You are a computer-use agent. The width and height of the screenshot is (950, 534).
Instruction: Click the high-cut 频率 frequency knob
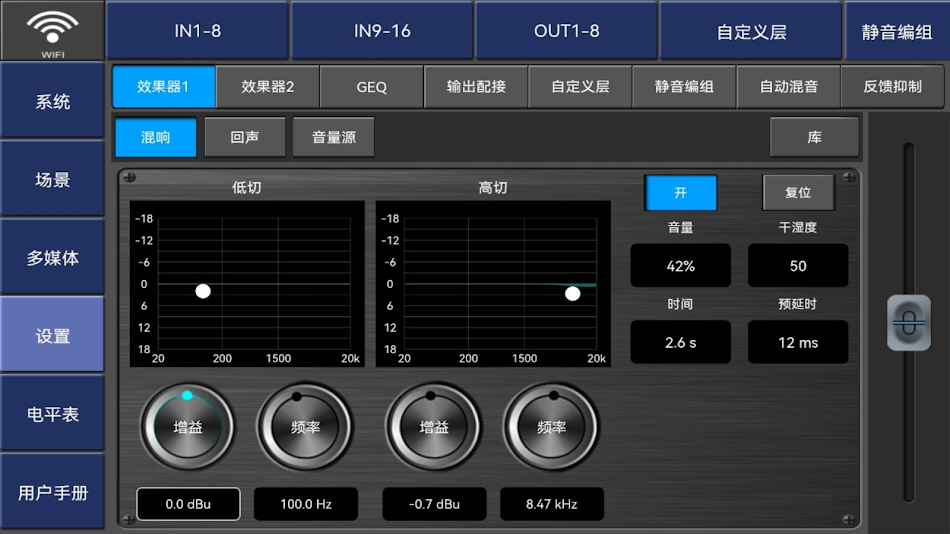(551, 427)
